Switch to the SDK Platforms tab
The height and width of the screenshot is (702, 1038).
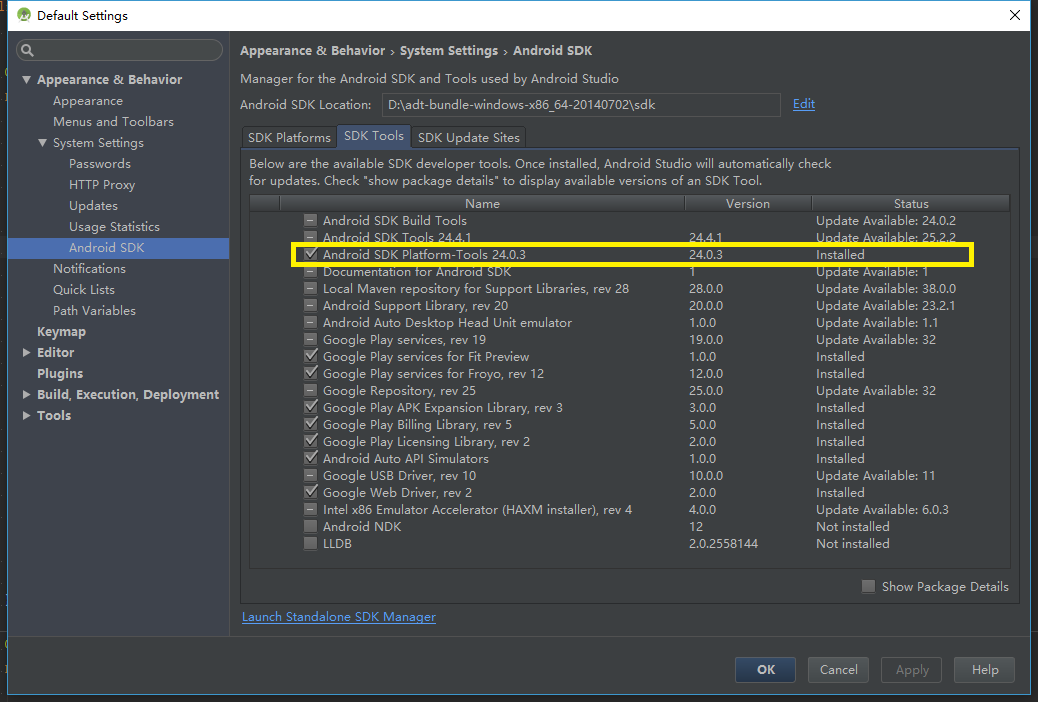click(x=289, y=137)
